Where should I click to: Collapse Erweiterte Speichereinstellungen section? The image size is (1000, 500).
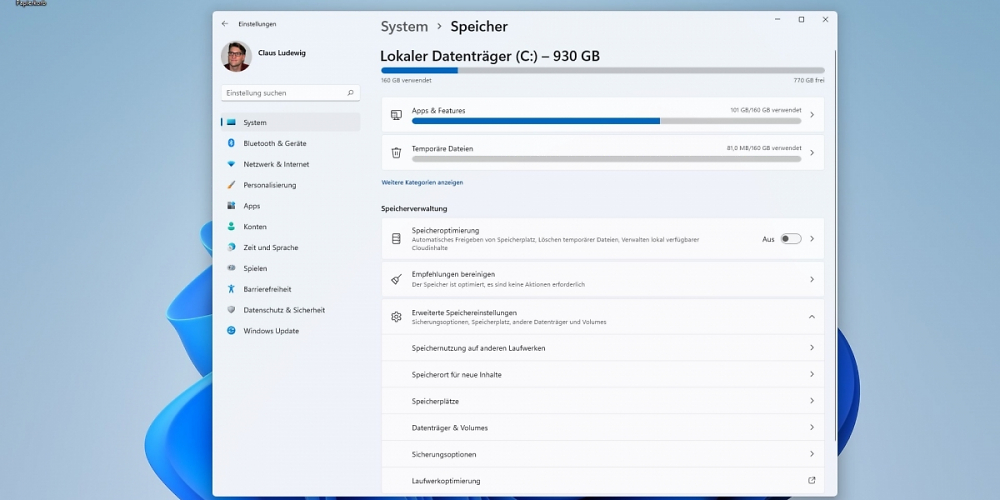812,317
